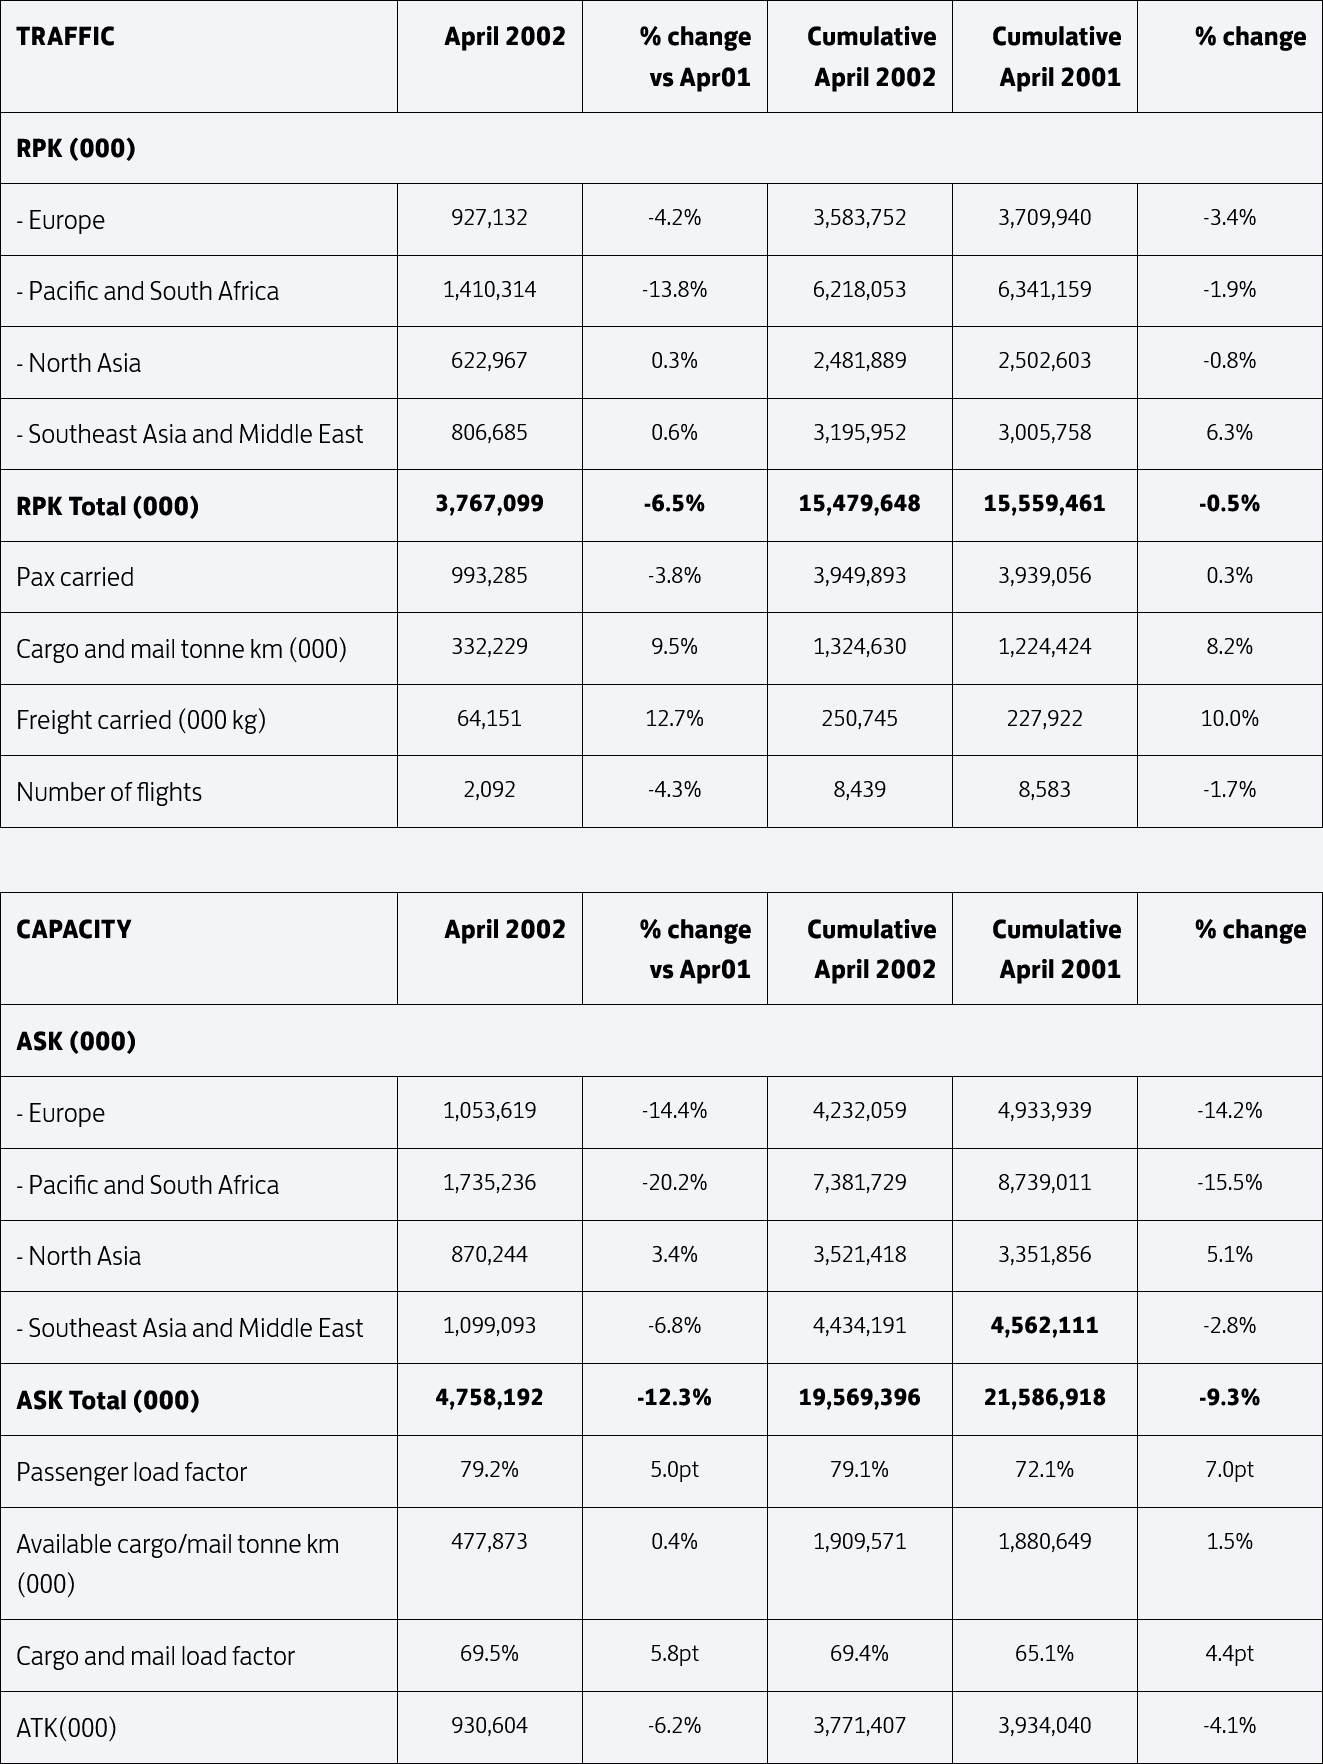Select the Cargo and mail load factor label
1323x1764 pixels.
click(155, 1657)
